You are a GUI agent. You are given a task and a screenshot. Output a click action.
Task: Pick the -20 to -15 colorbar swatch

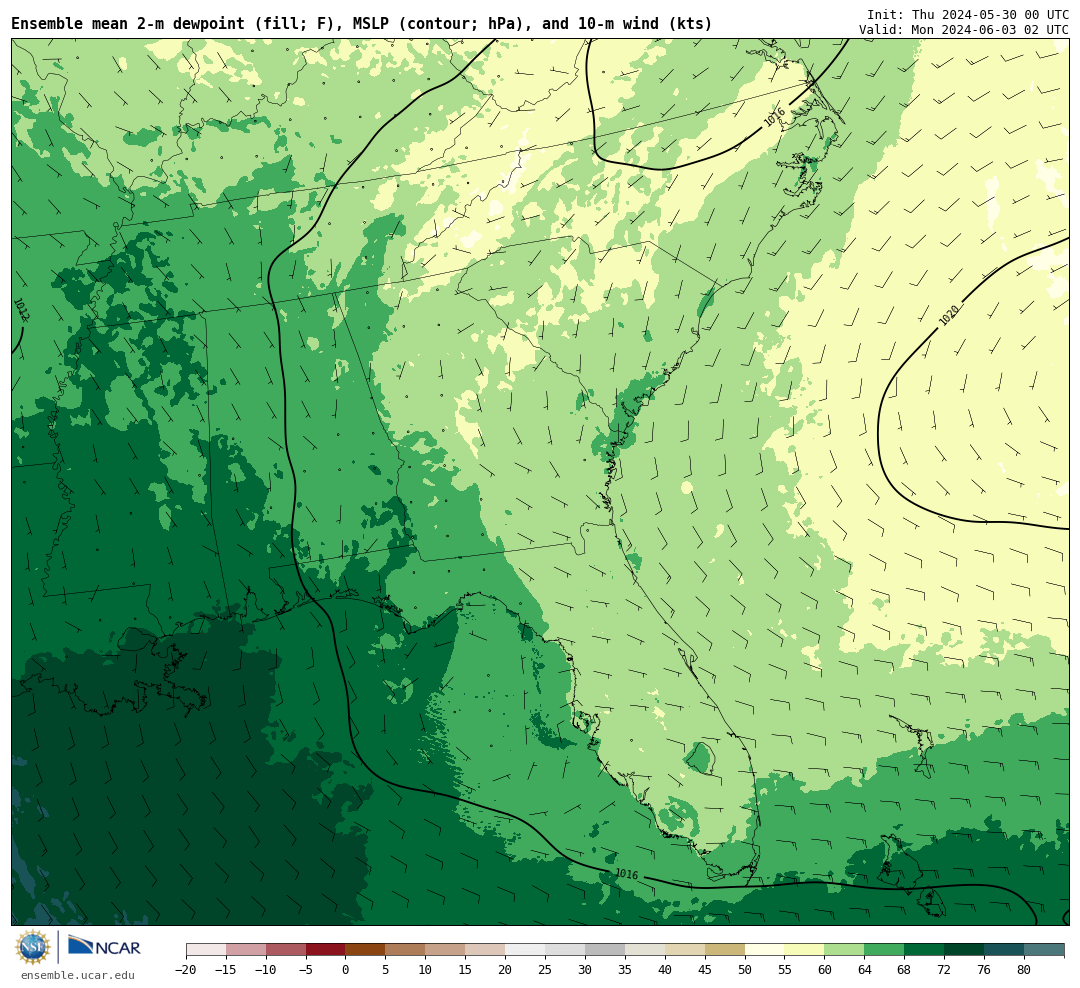click(206, 950)
